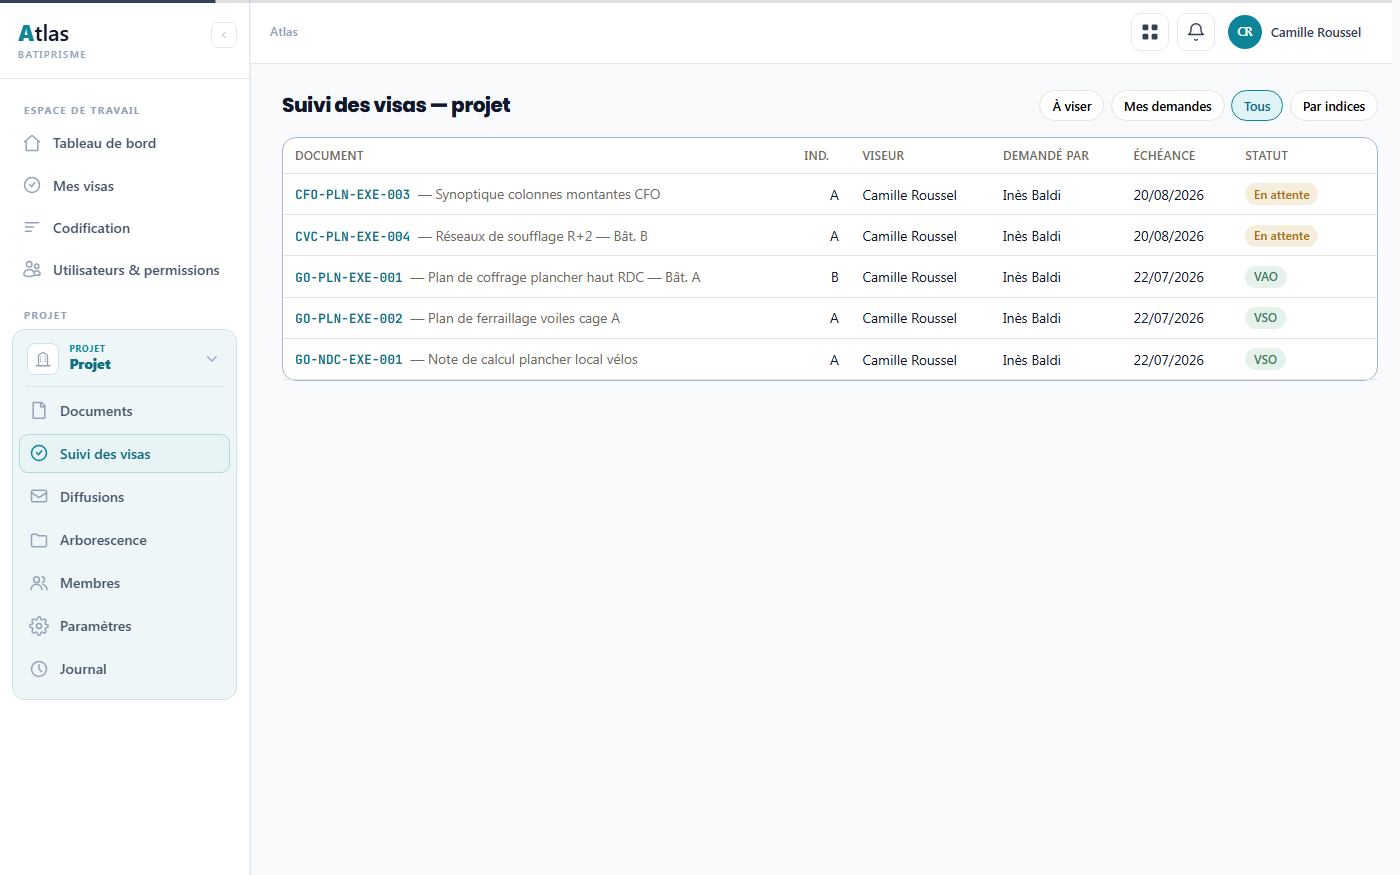Open notifications bell

pos(1196,32)
